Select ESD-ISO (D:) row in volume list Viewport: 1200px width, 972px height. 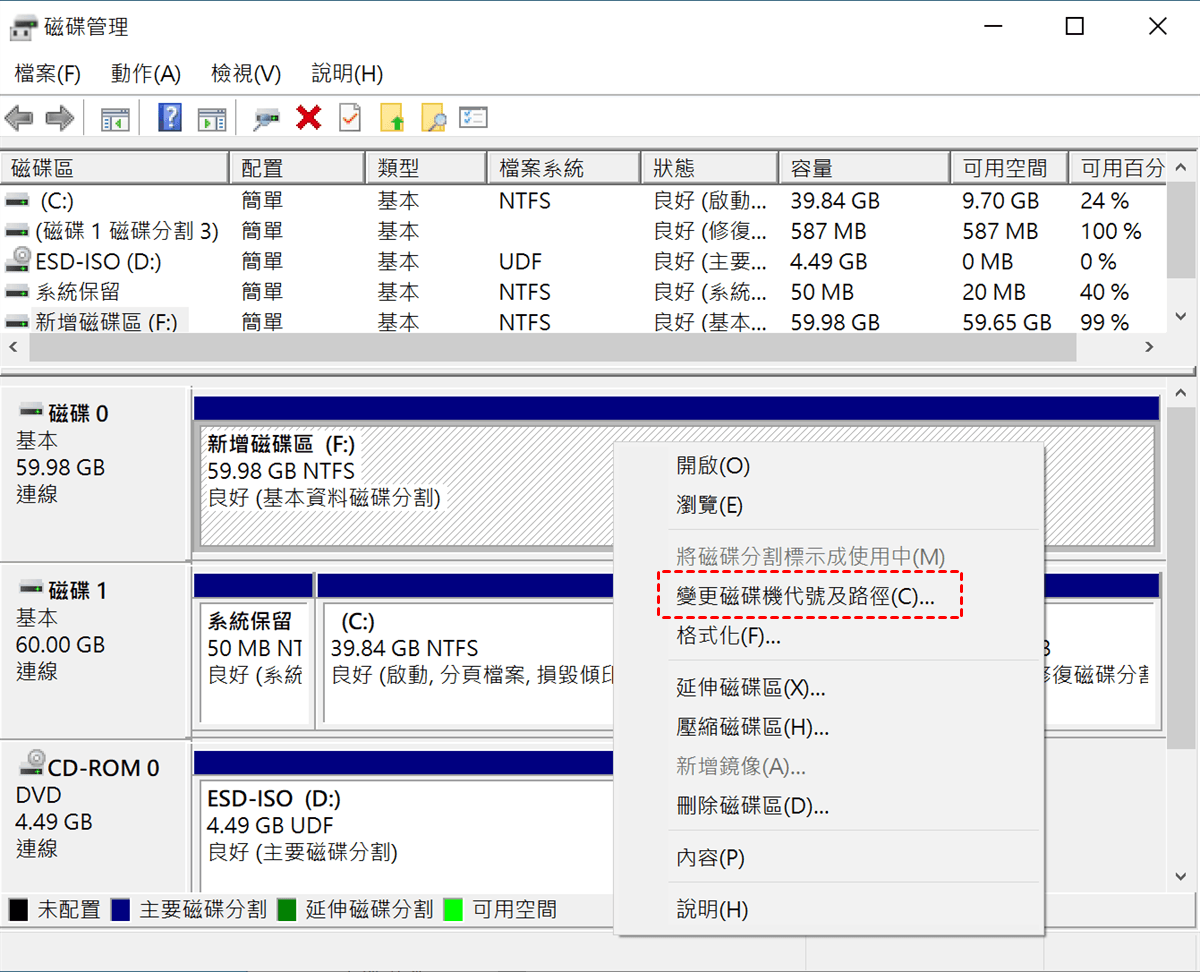pos(583,262)
